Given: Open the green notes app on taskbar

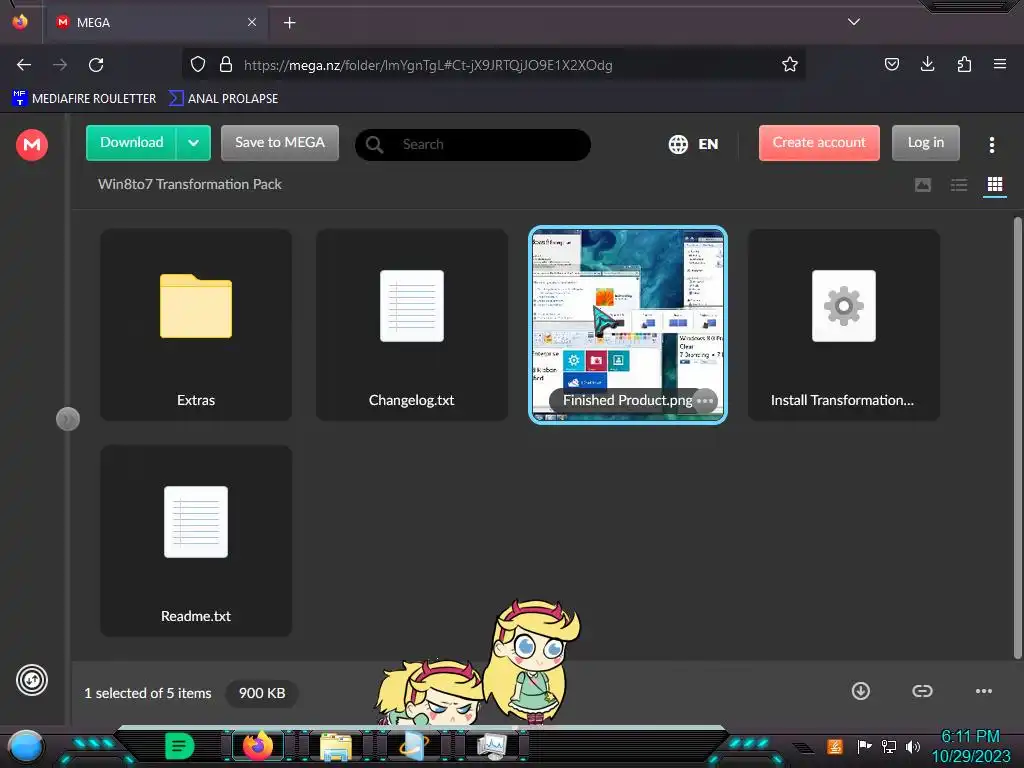Looking at the screenshot, I should tap(179, 746).
